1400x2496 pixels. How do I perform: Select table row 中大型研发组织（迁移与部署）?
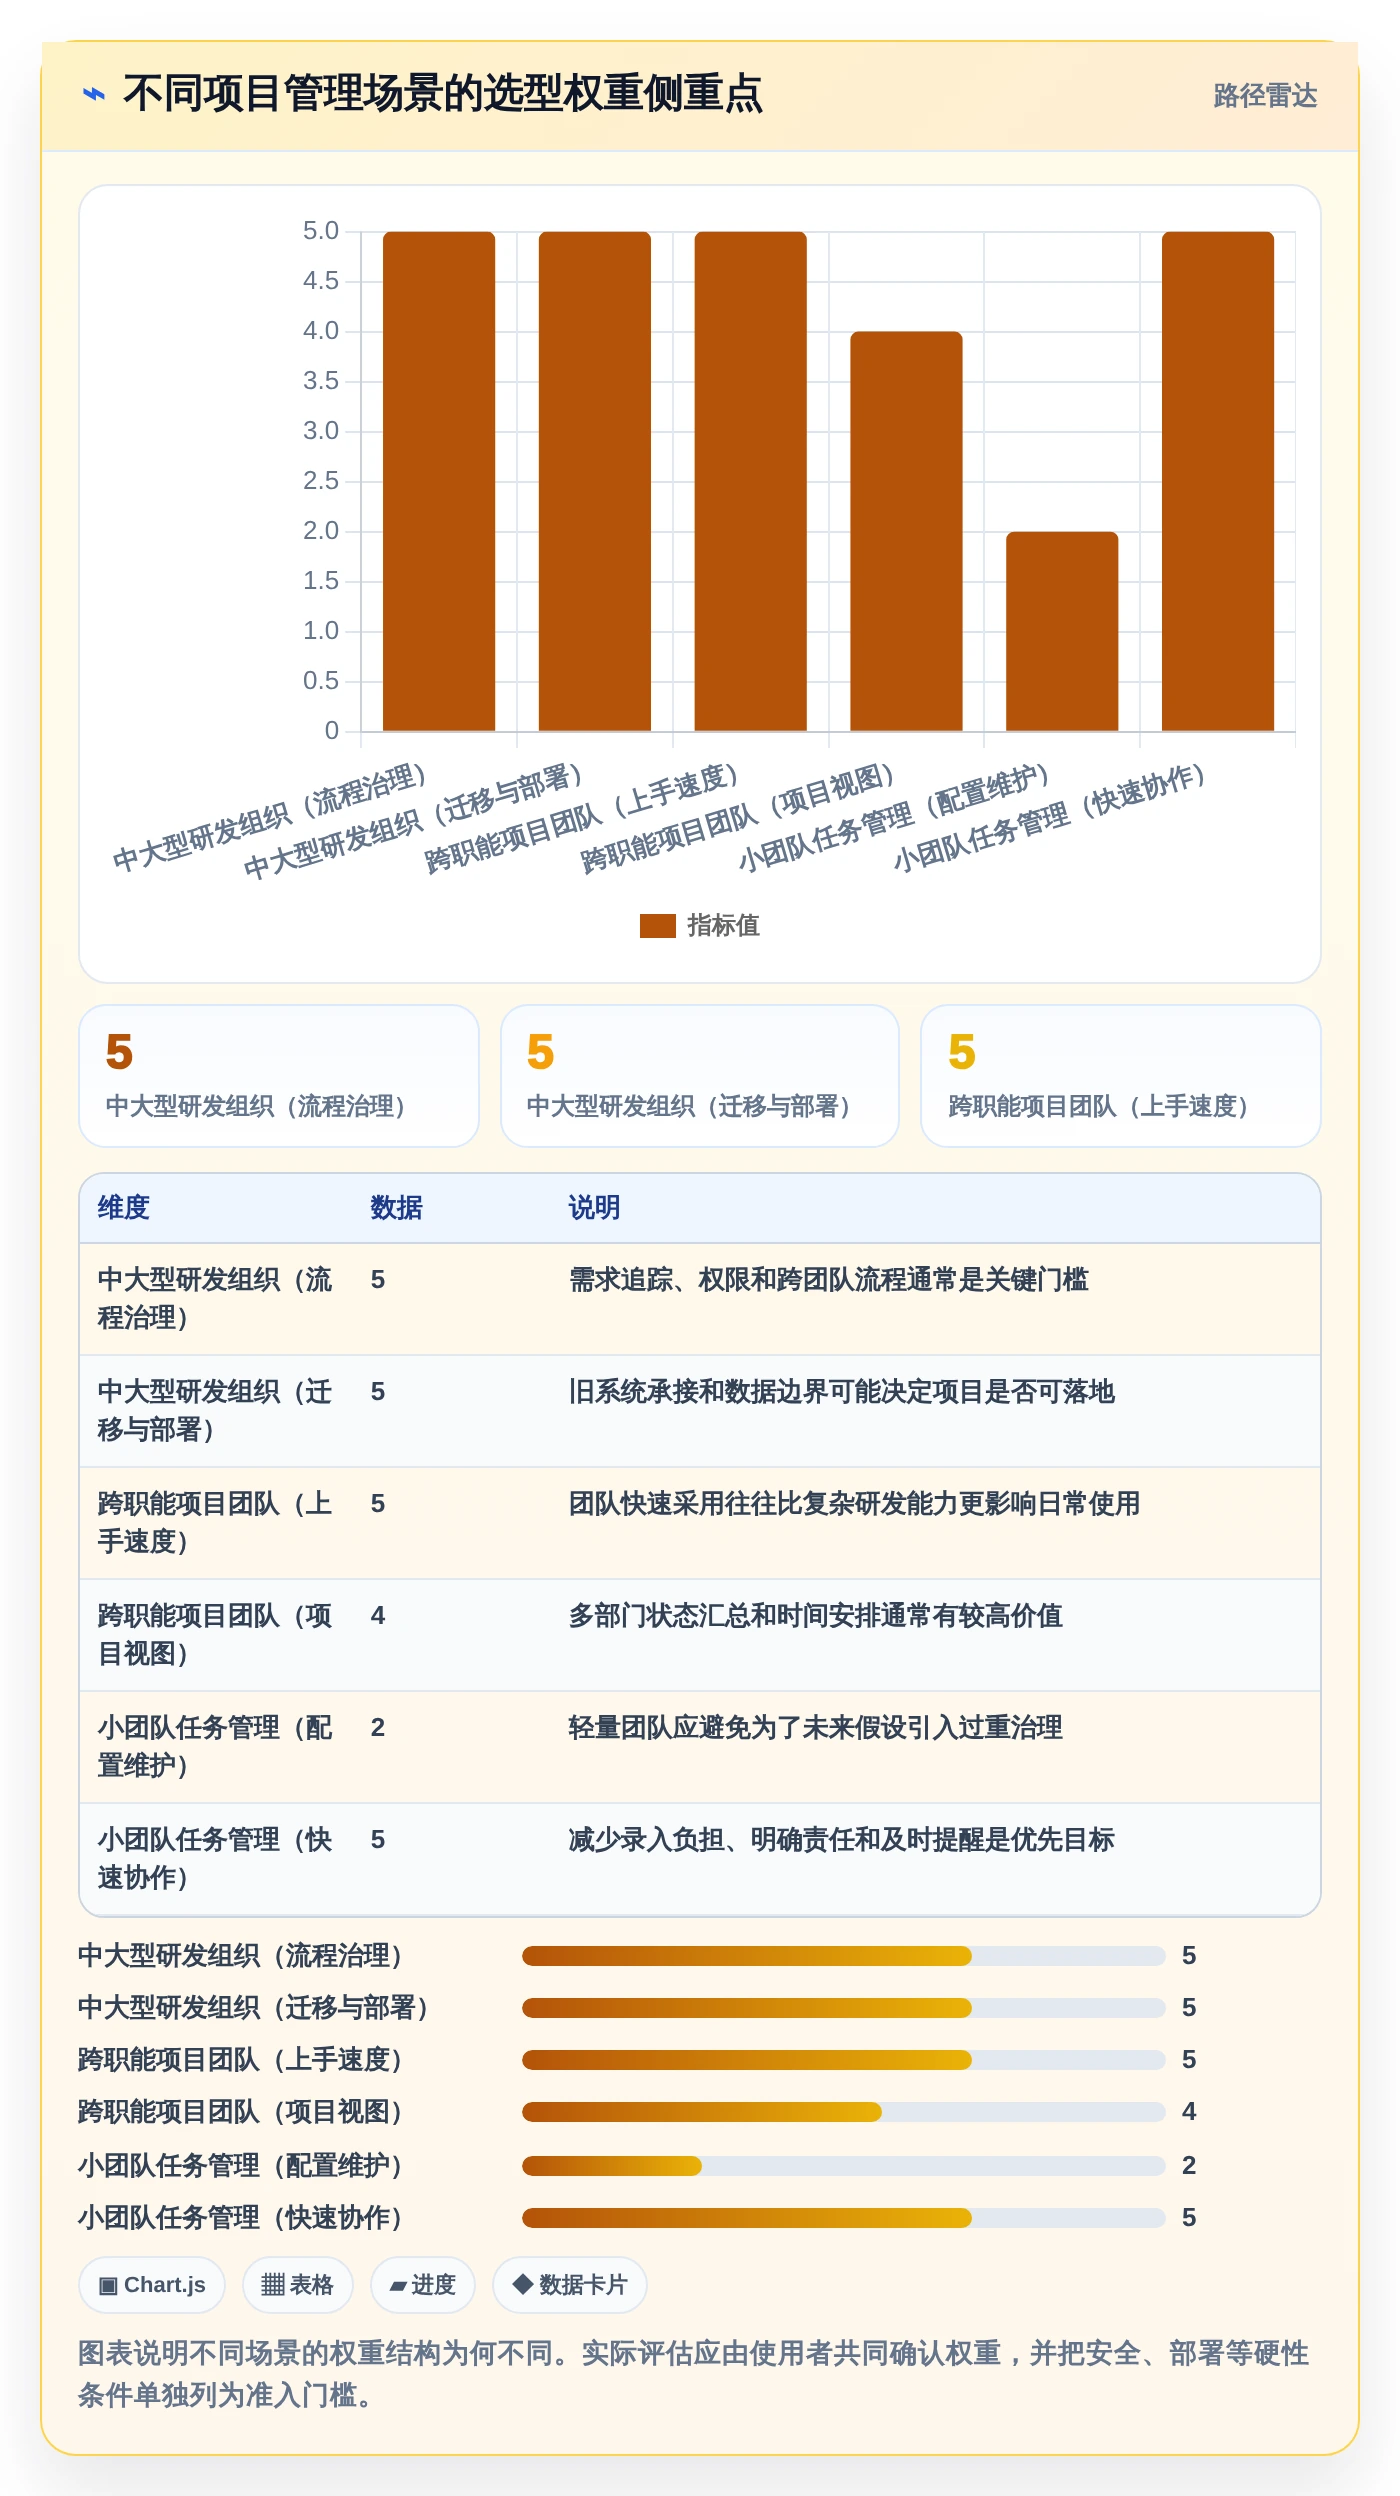(700, 1411)
